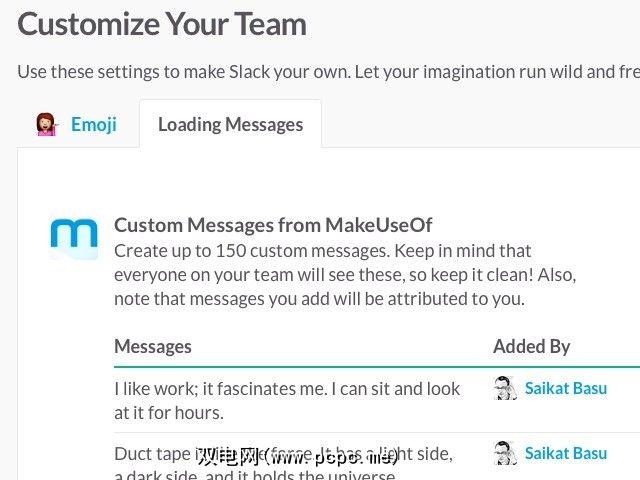
Task: Click the 'Custom Messages from MakeUseOf' heading
Action: [x=273, y=225]
